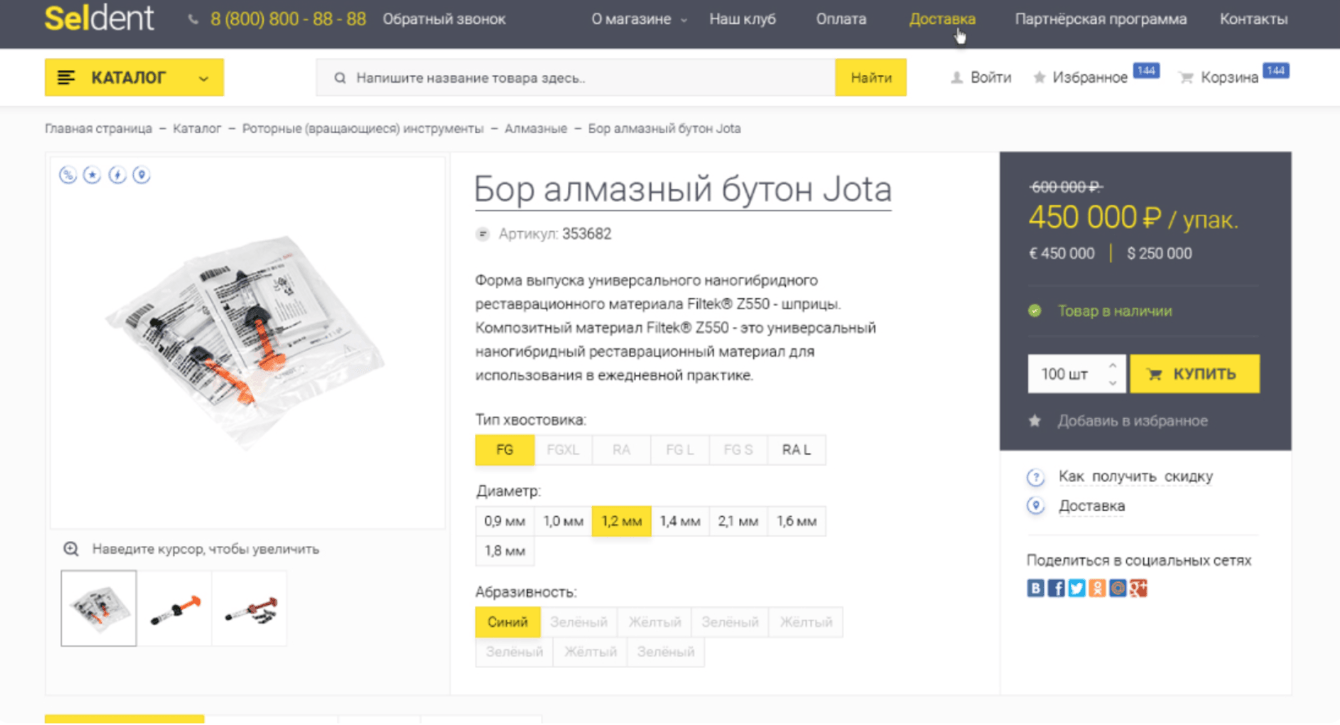Click the Как получить скидку link
Image resolution: width=1340 pixels, height=725 pixels.
pos(1135,477)
